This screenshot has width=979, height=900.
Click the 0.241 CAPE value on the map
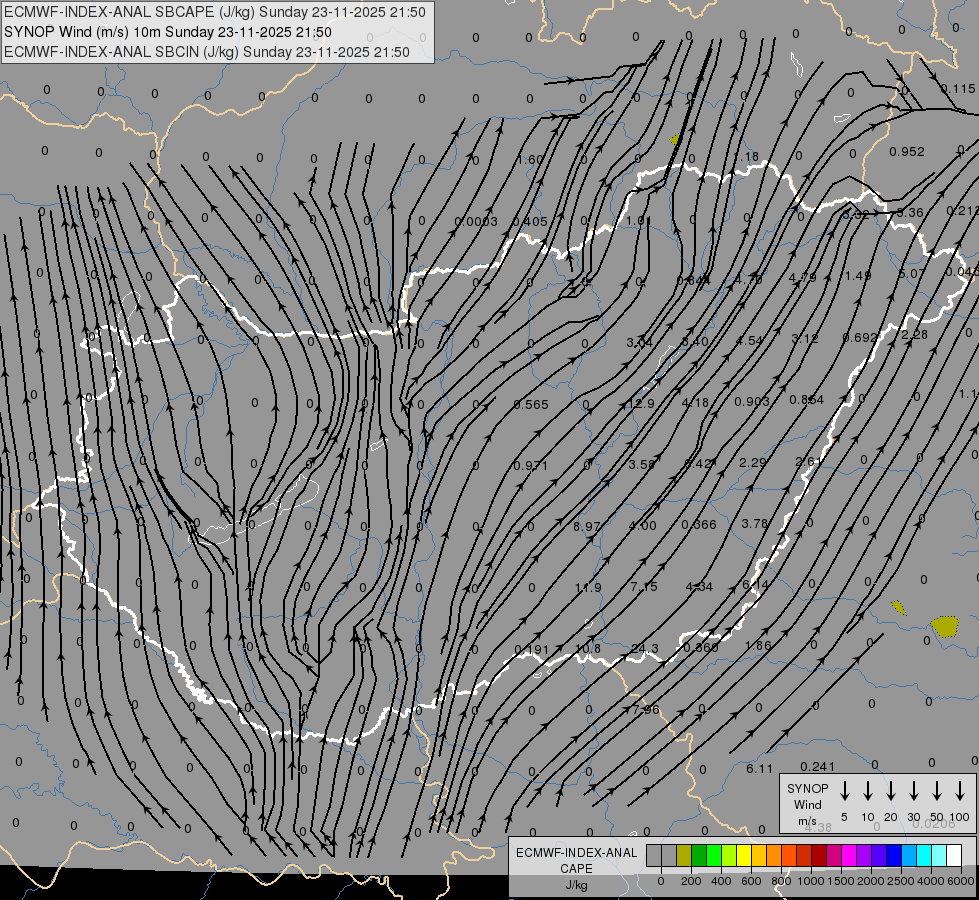[817, 766]
